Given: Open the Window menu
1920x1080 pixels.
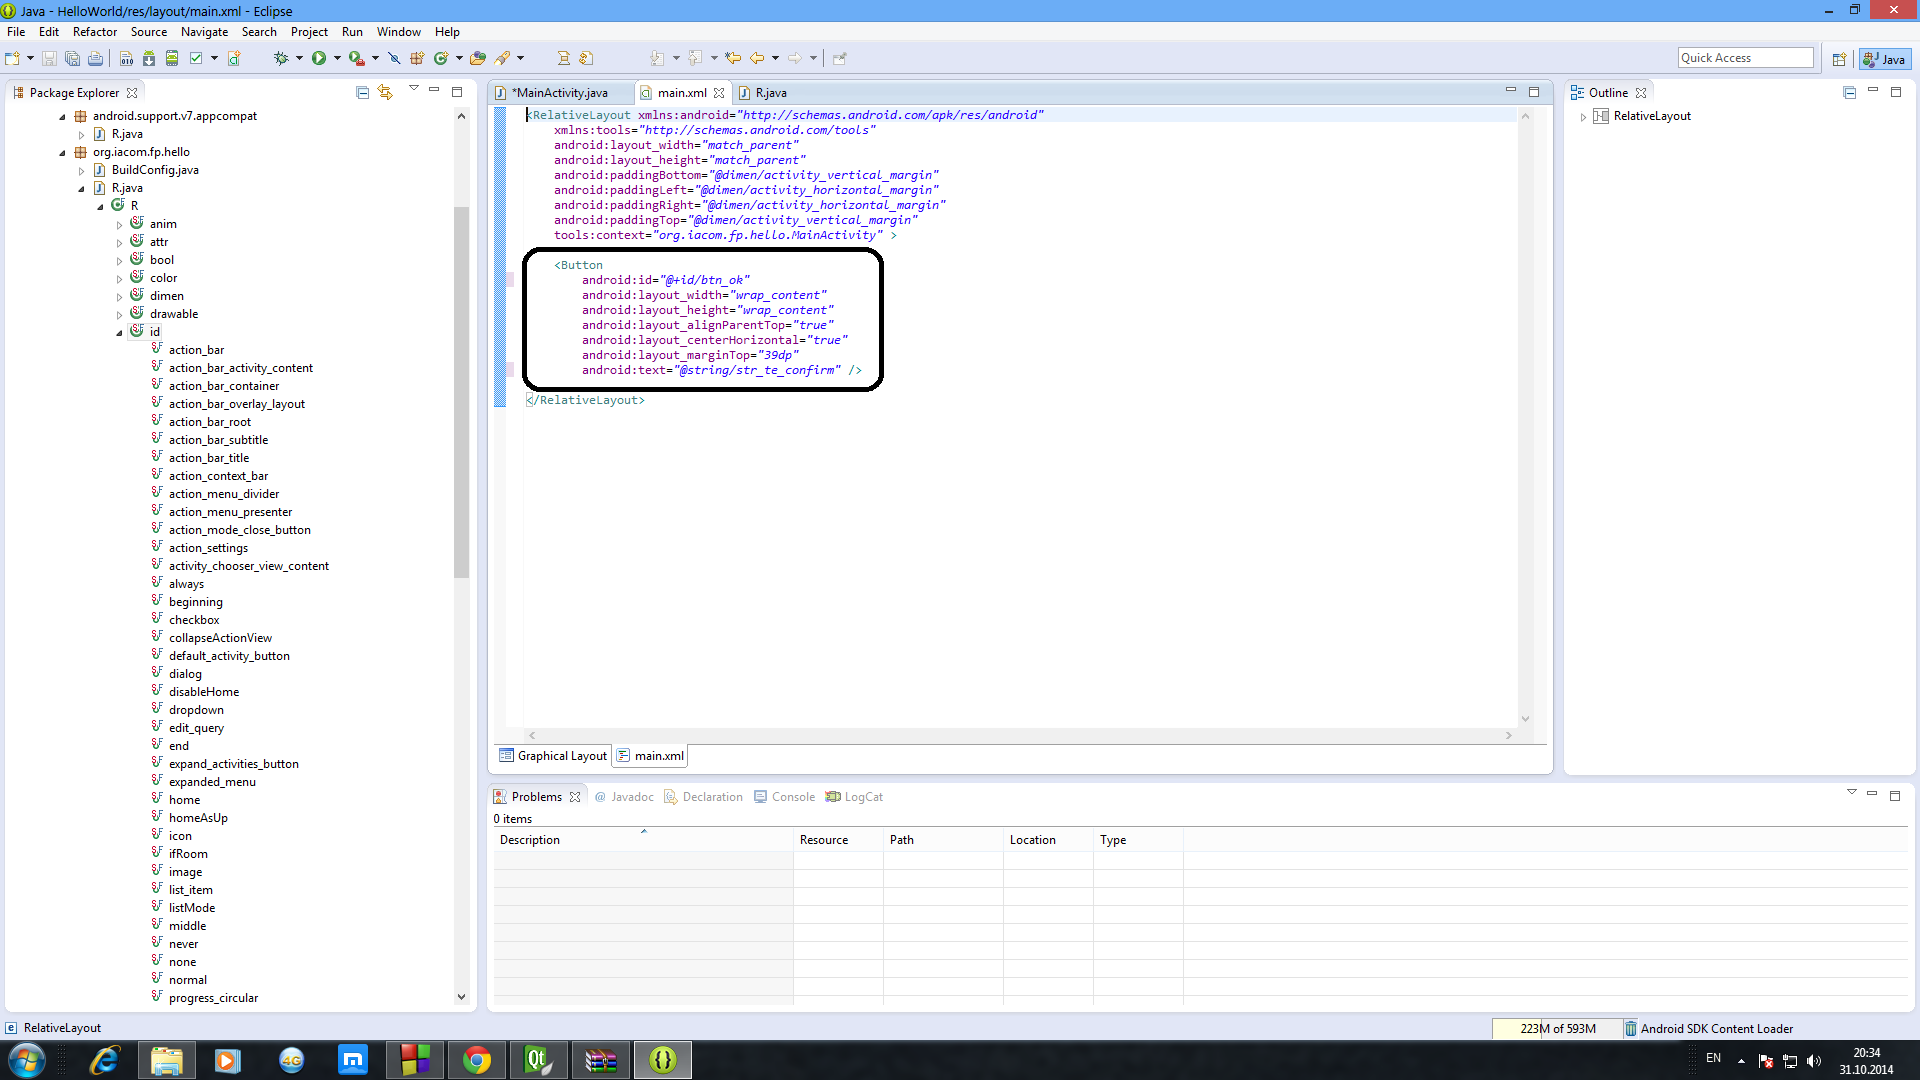Looking at the screenshot, I should pyautogui.click(x=398, y=32).
